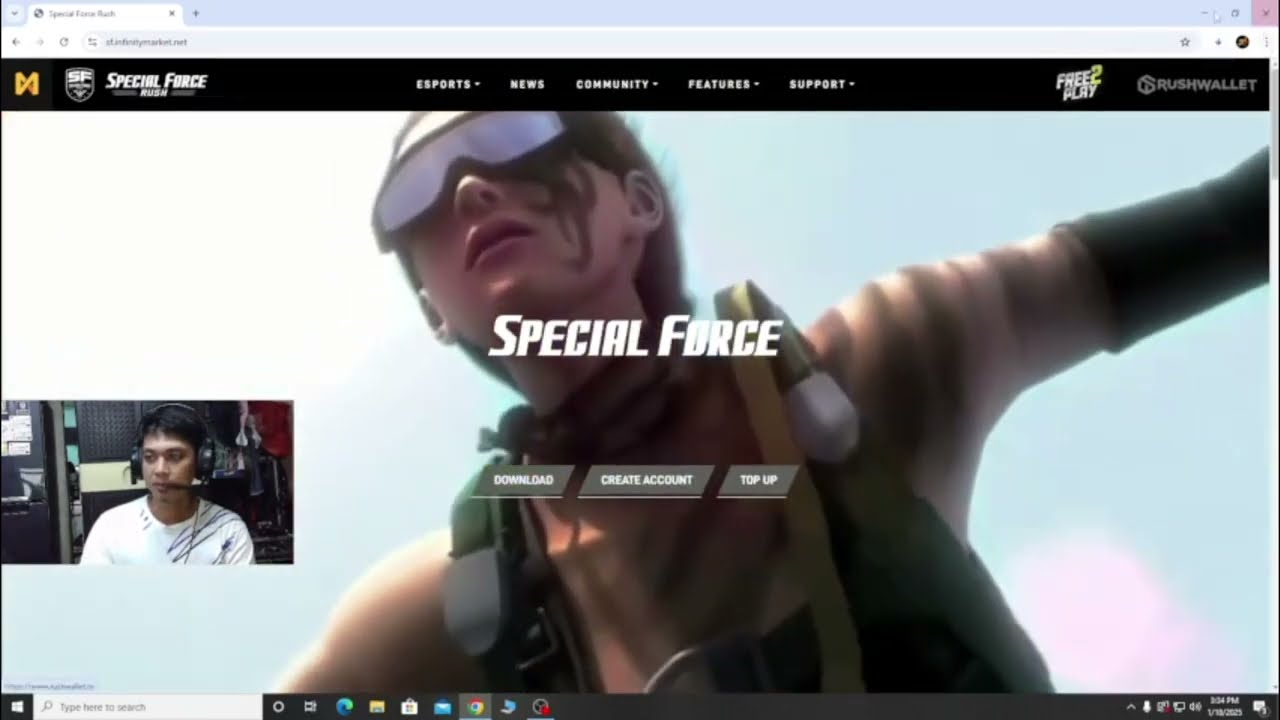Open File Explorer from the taskbar

coord(377,707)
